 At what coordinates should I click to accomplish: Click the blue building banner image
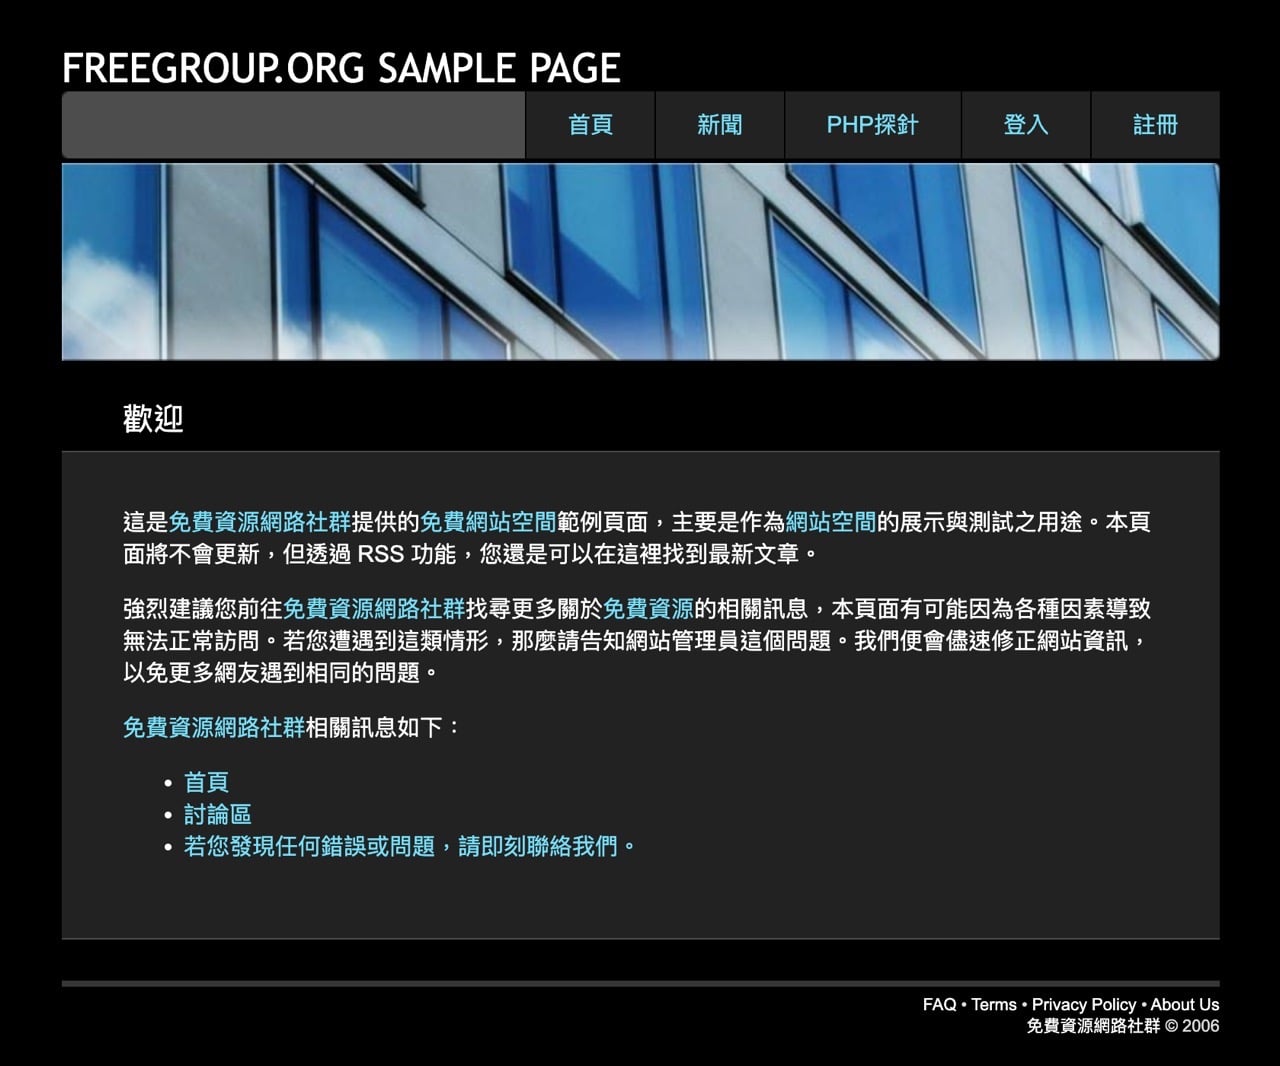coord(640,261)
